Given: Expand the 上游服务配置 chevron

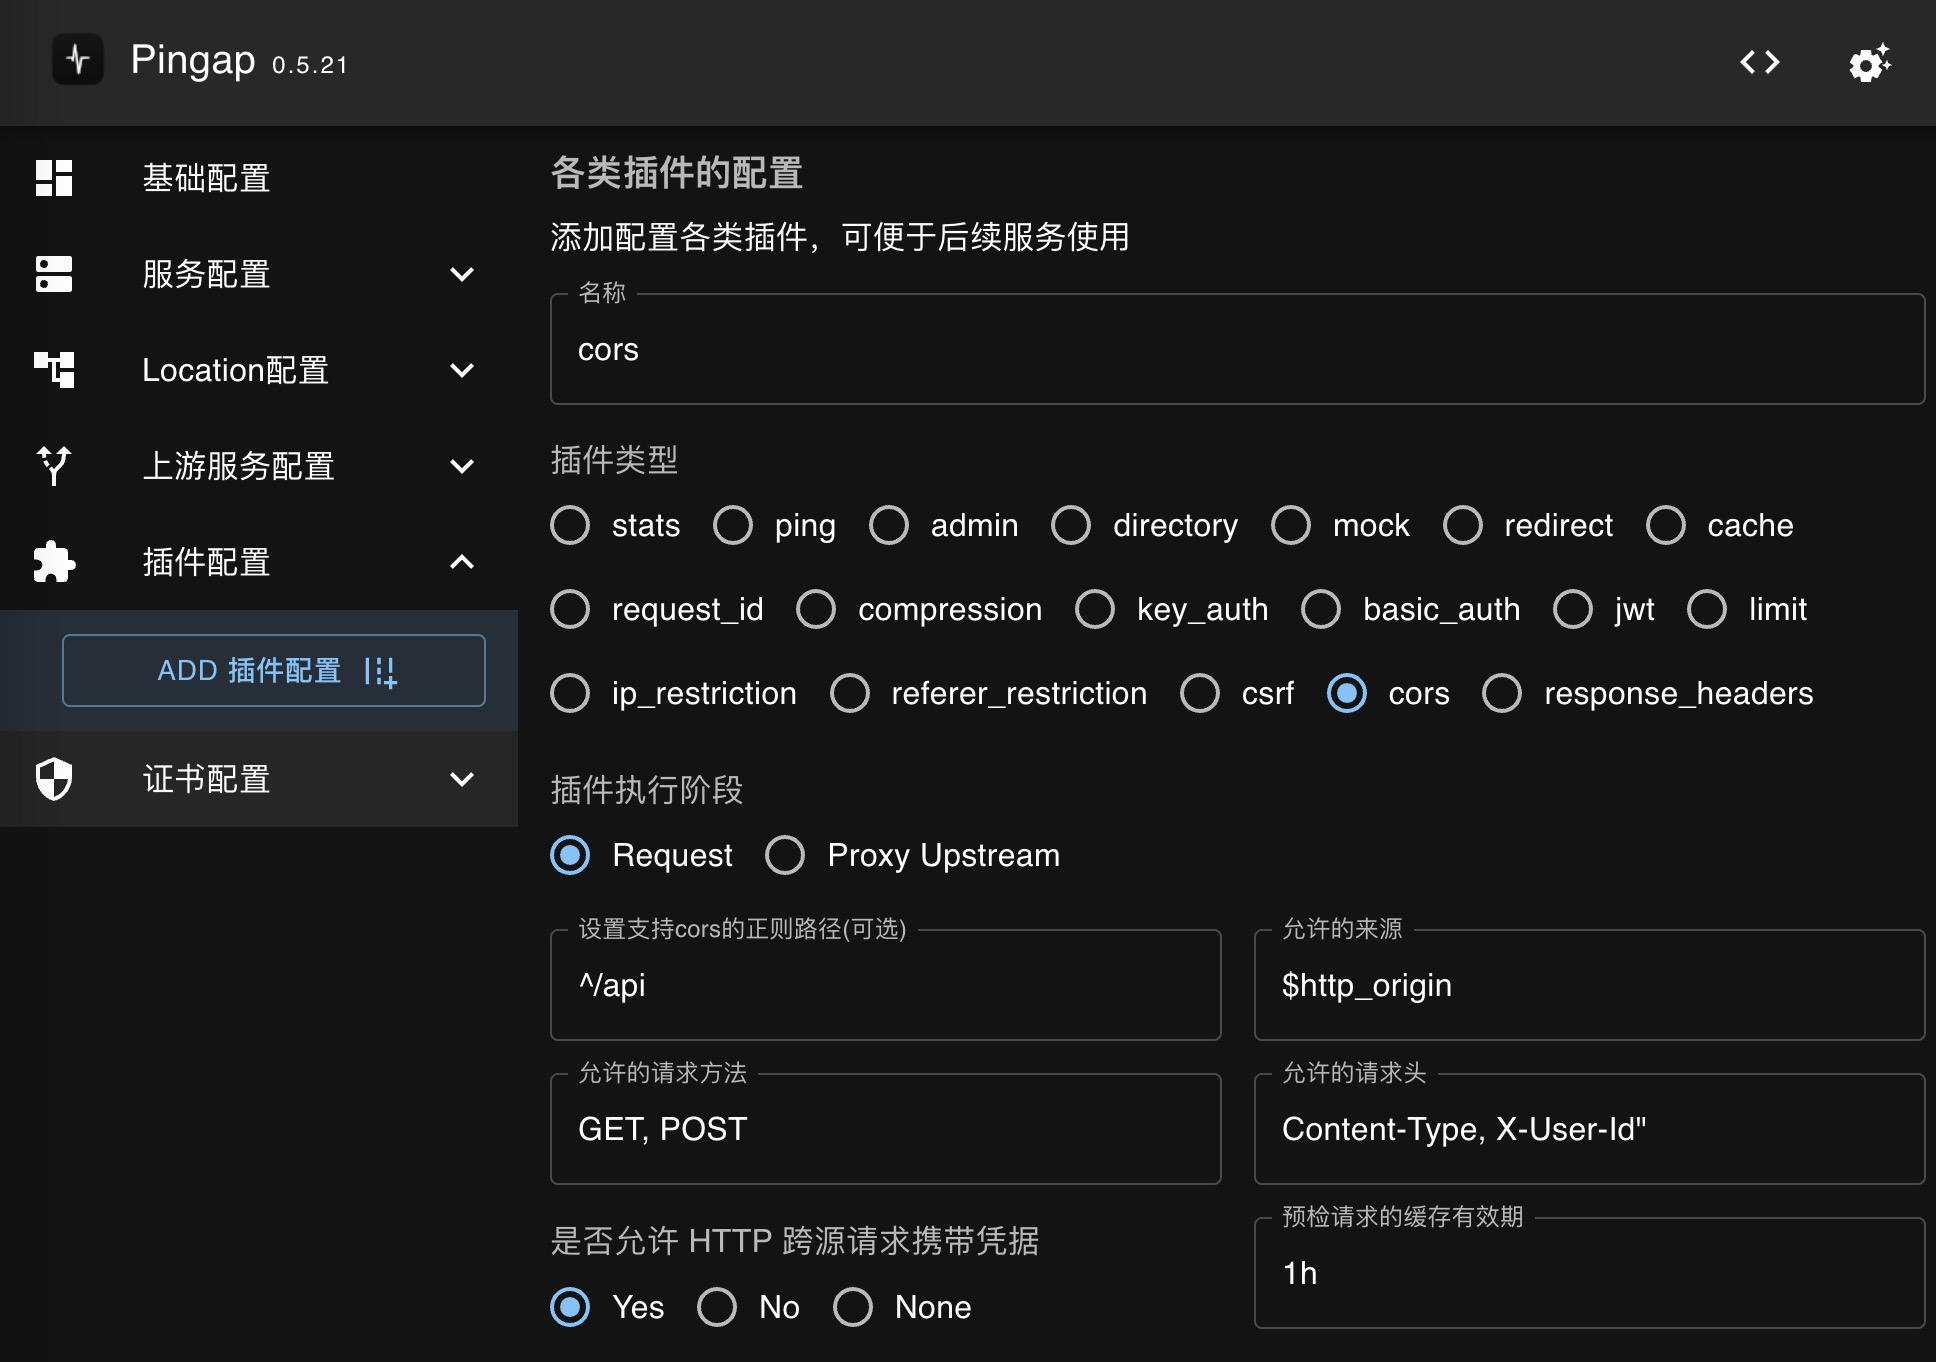Looking at the screenshot, I should tap(462, 466).
